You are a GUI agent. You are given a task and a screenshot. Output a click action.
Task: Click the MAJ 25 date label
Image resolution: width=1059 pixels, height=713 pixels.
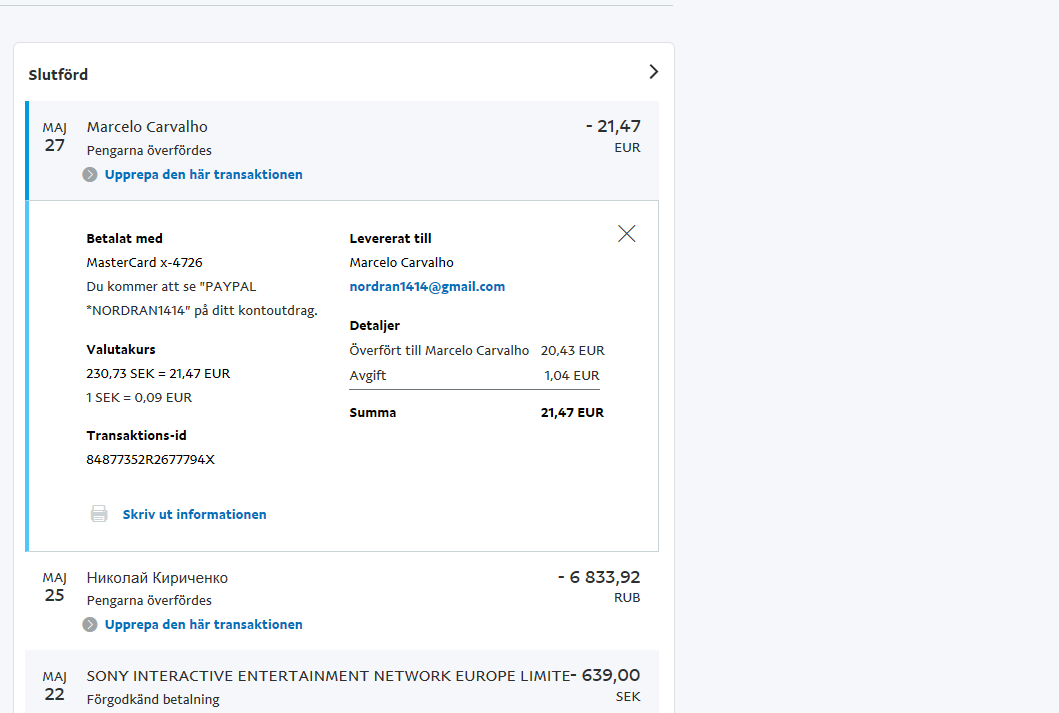pos(54,587)
